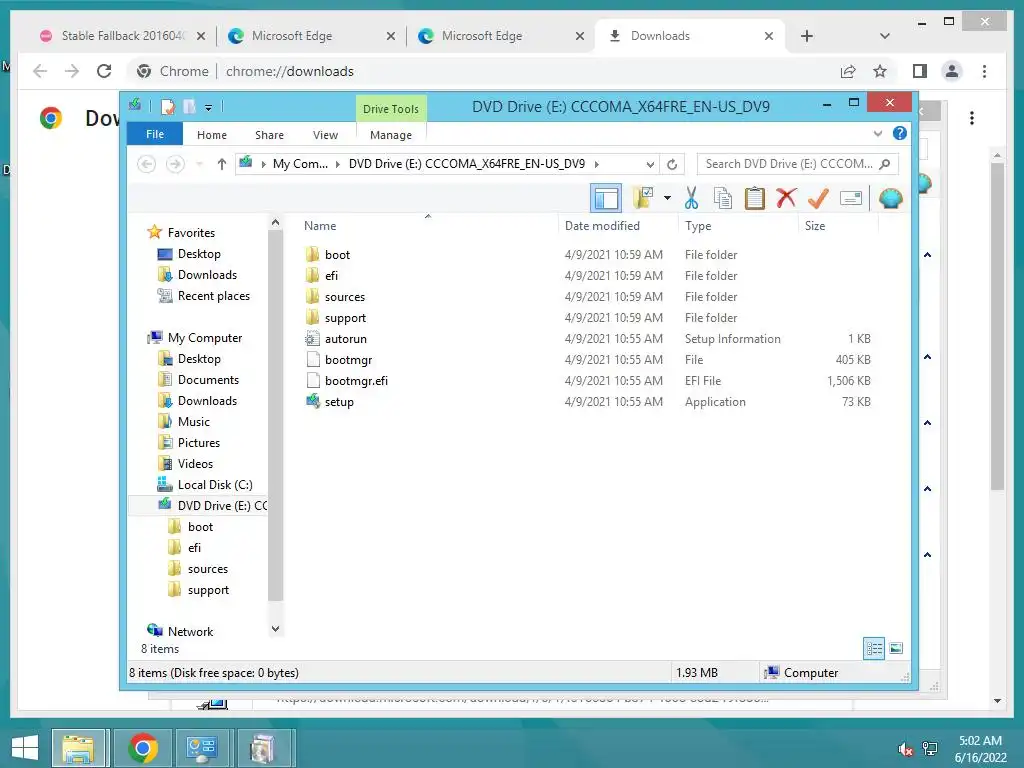1024x768 pixels.
Task: Click the properties icon in Quick Access Toolbar
Action: click(x=168, y=106)
